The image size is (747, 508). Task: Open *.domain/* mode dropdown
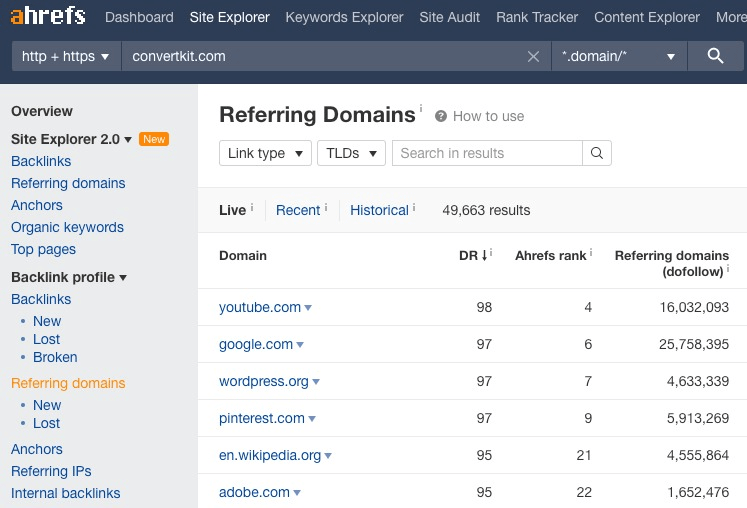click(619, 56)
